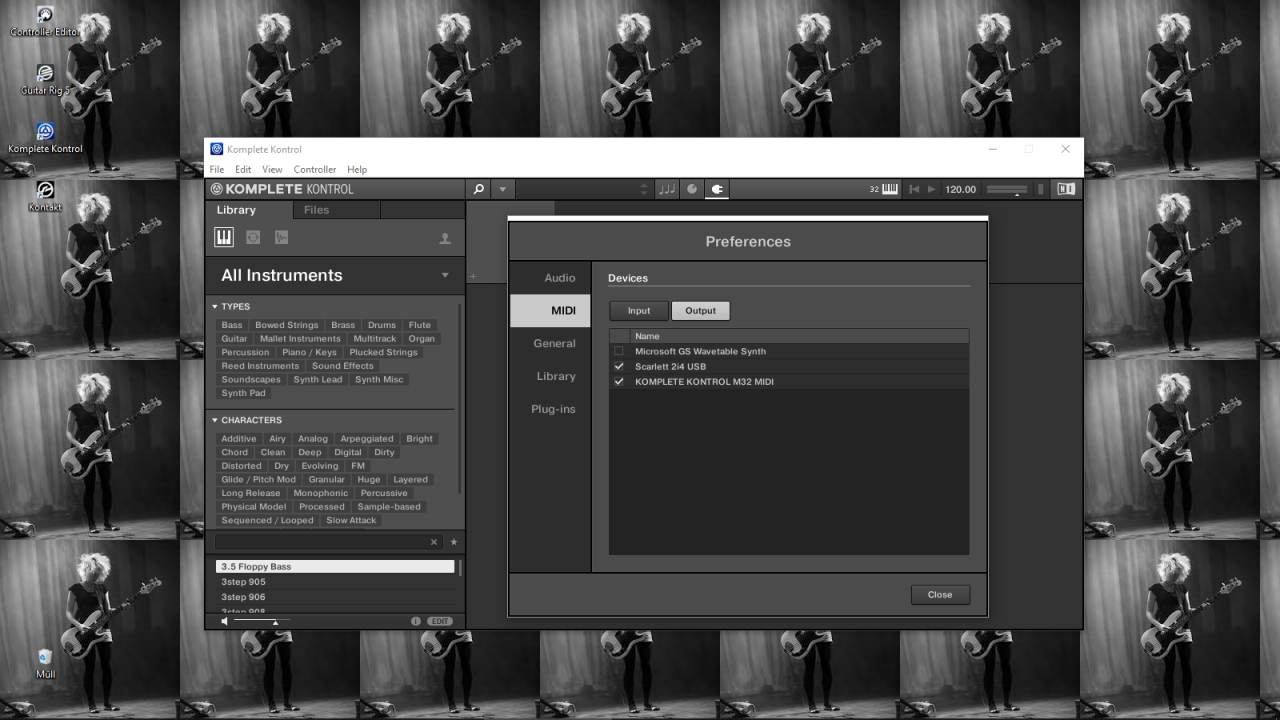This screenshot has width=1280, height=720.
Task: Click the play transport button
Action: coord(932,189)
